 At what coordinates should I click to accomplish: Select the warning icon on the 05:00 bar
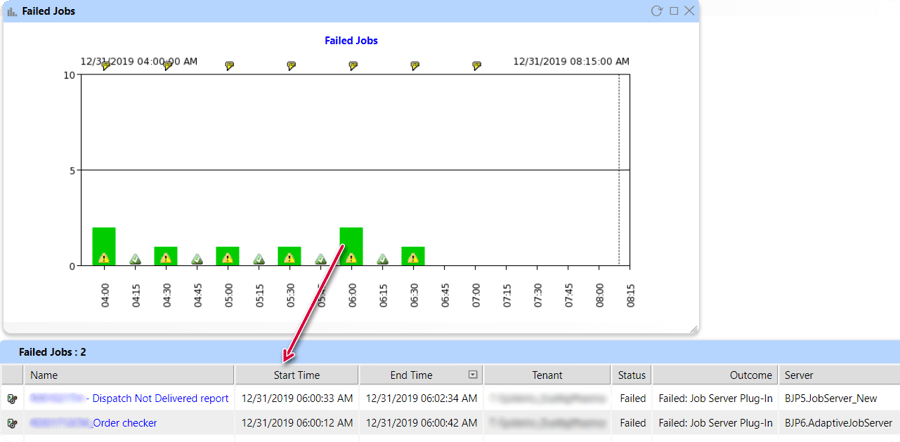[x=227, y=258]
